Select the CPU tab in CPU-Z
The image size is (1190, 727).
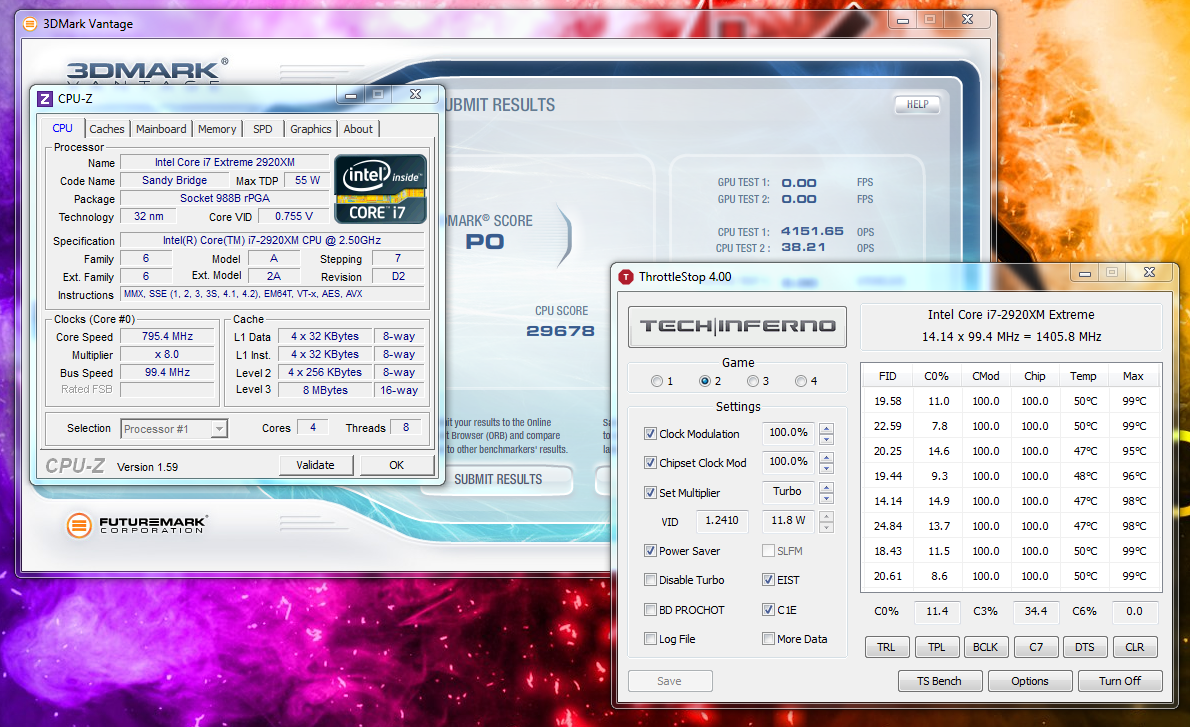62,128
